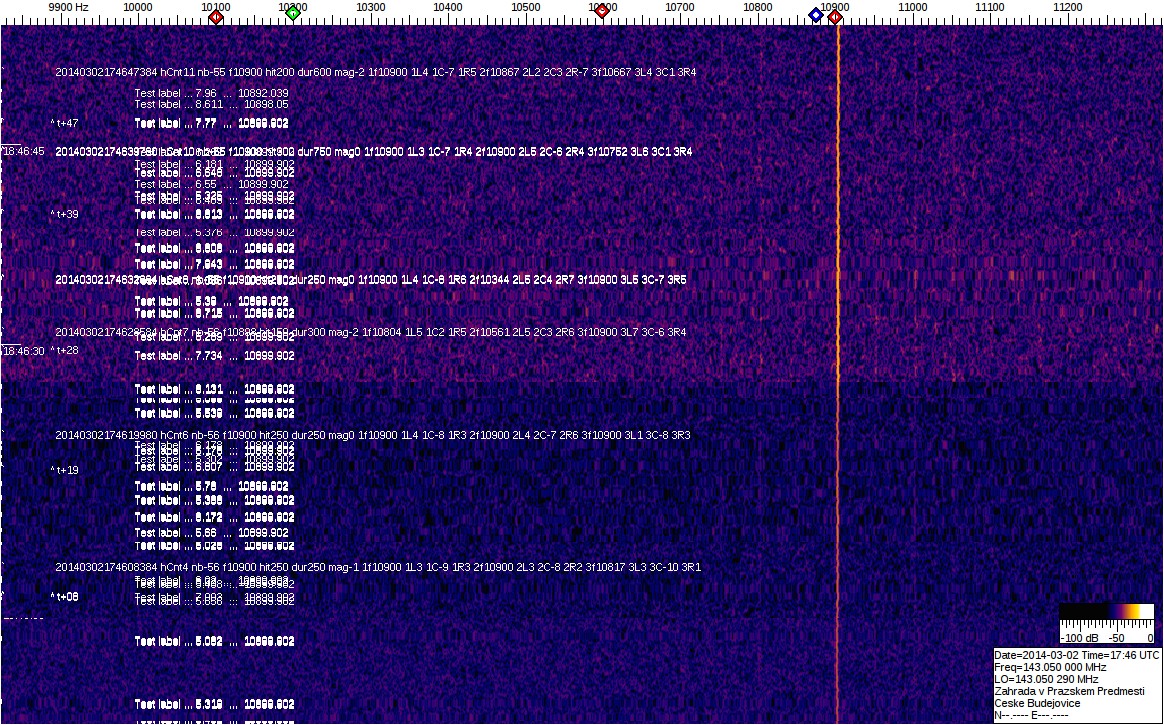Click the red diamond marker at 10100 Hz

click(215, 15)
